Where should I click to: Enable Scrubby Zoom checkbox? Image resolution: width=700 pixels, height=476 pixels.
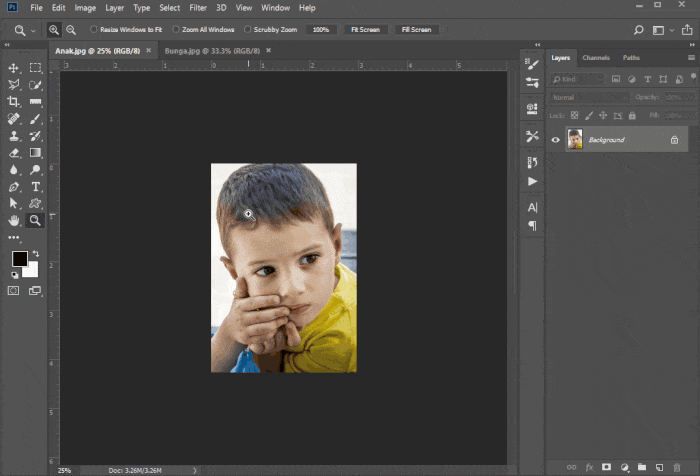coord(247,29)
